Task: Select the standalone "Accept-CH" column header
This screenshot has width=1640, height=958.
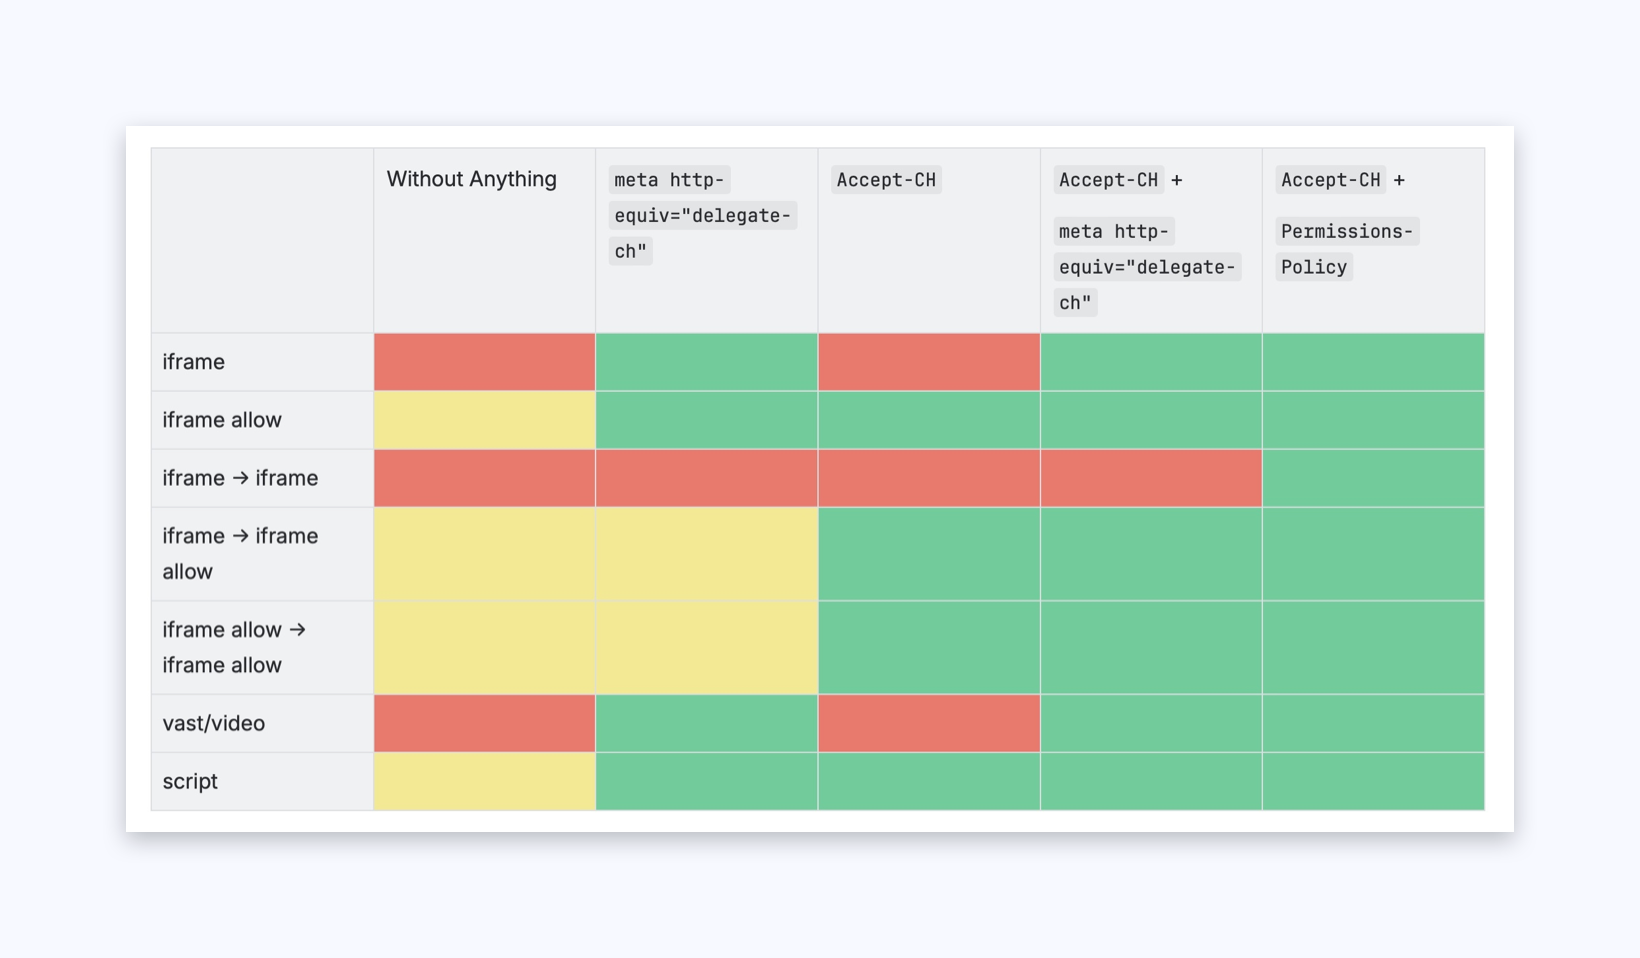Action: [x=886, y=180]
